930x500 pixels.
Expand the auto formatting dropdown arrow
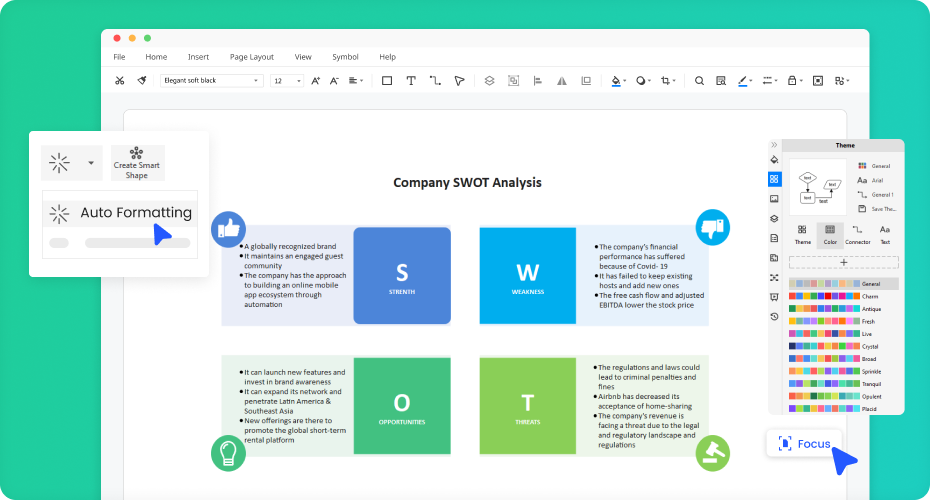coord(91,162)
